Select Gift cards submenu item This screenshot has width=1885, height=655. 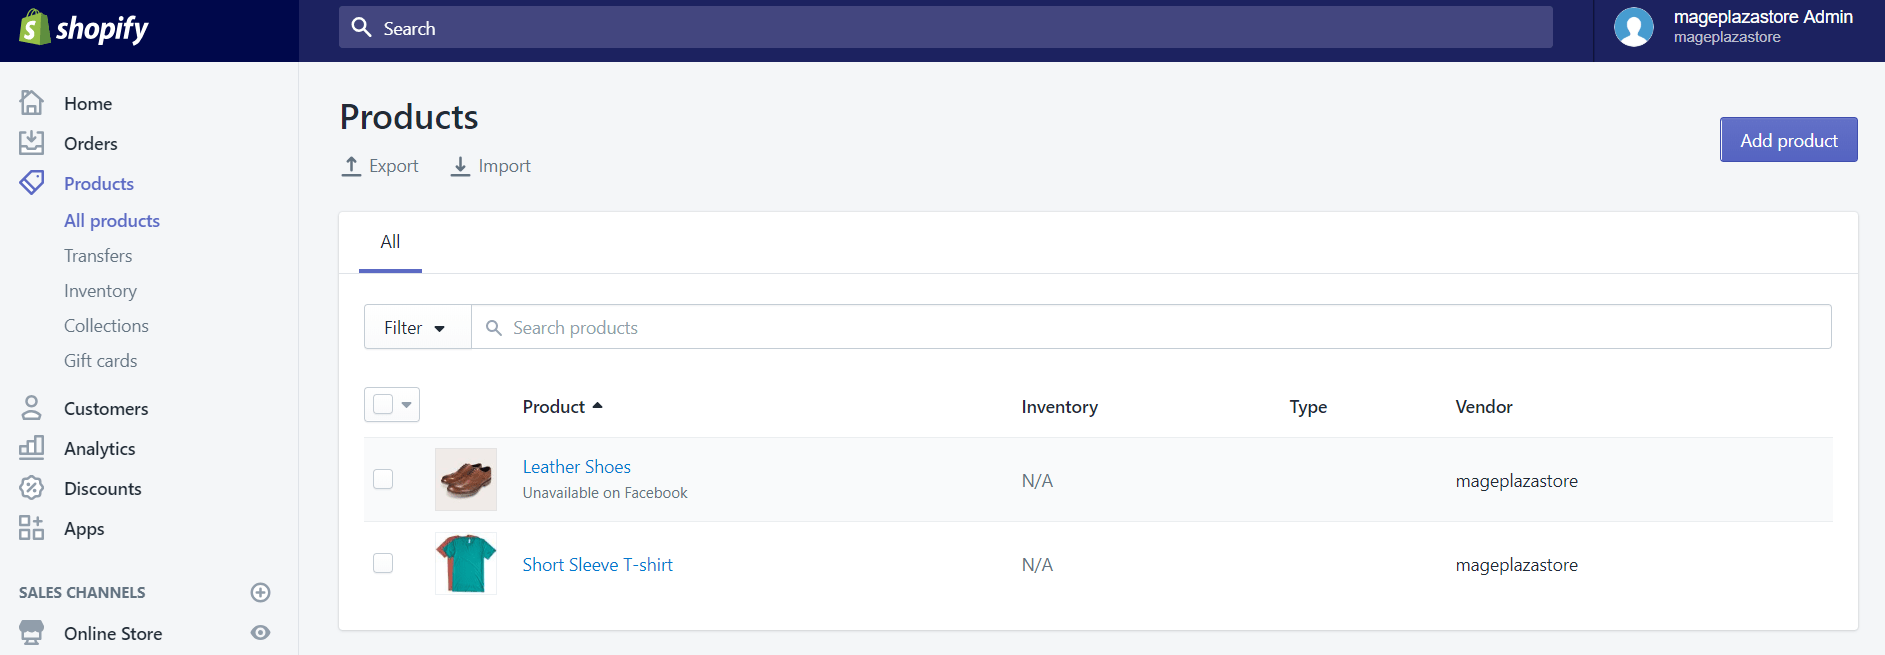pyautogui.click(x=101, y=360)
